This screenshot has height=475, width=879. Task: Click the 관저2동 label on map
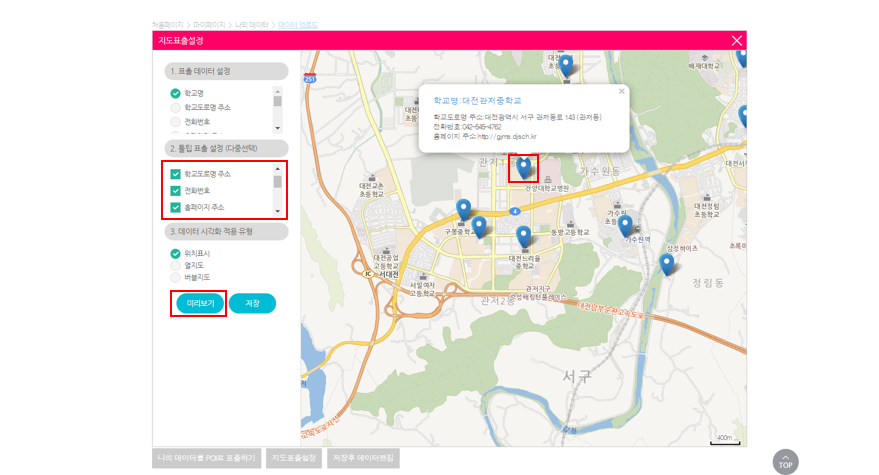point(497,301)
